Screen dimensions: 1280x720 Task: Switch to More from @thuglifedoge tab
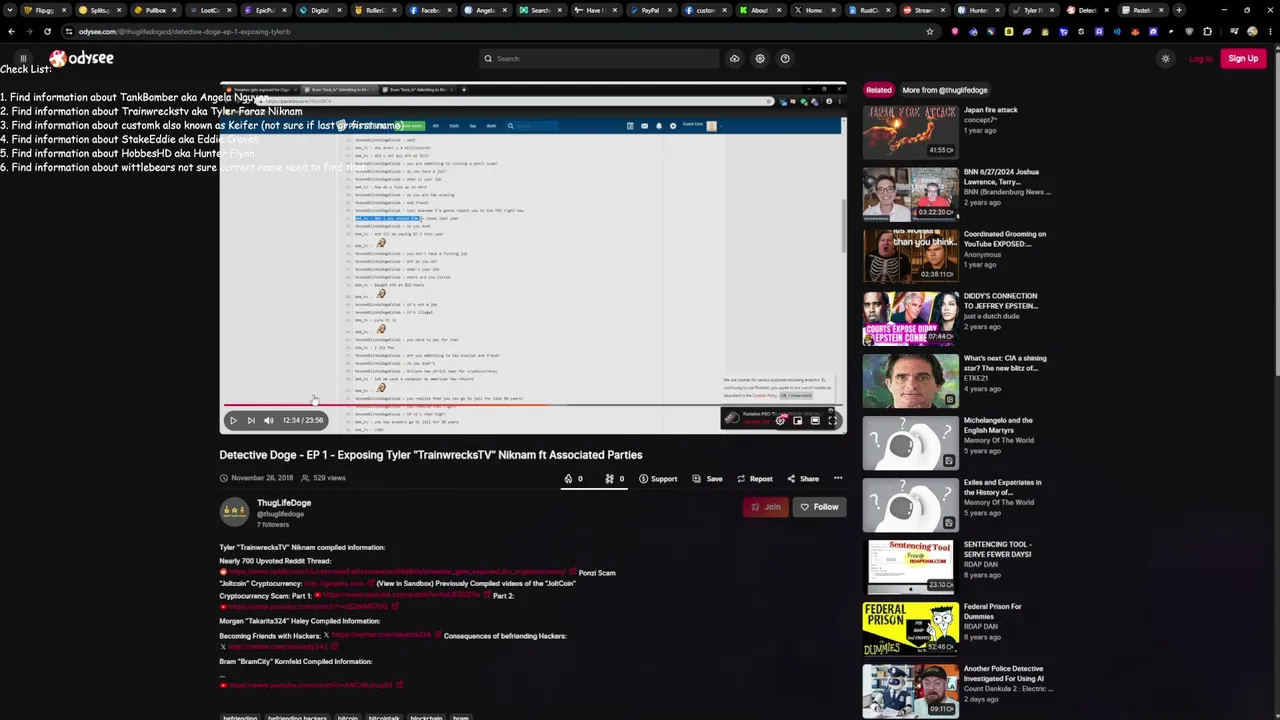click(945, 90)
